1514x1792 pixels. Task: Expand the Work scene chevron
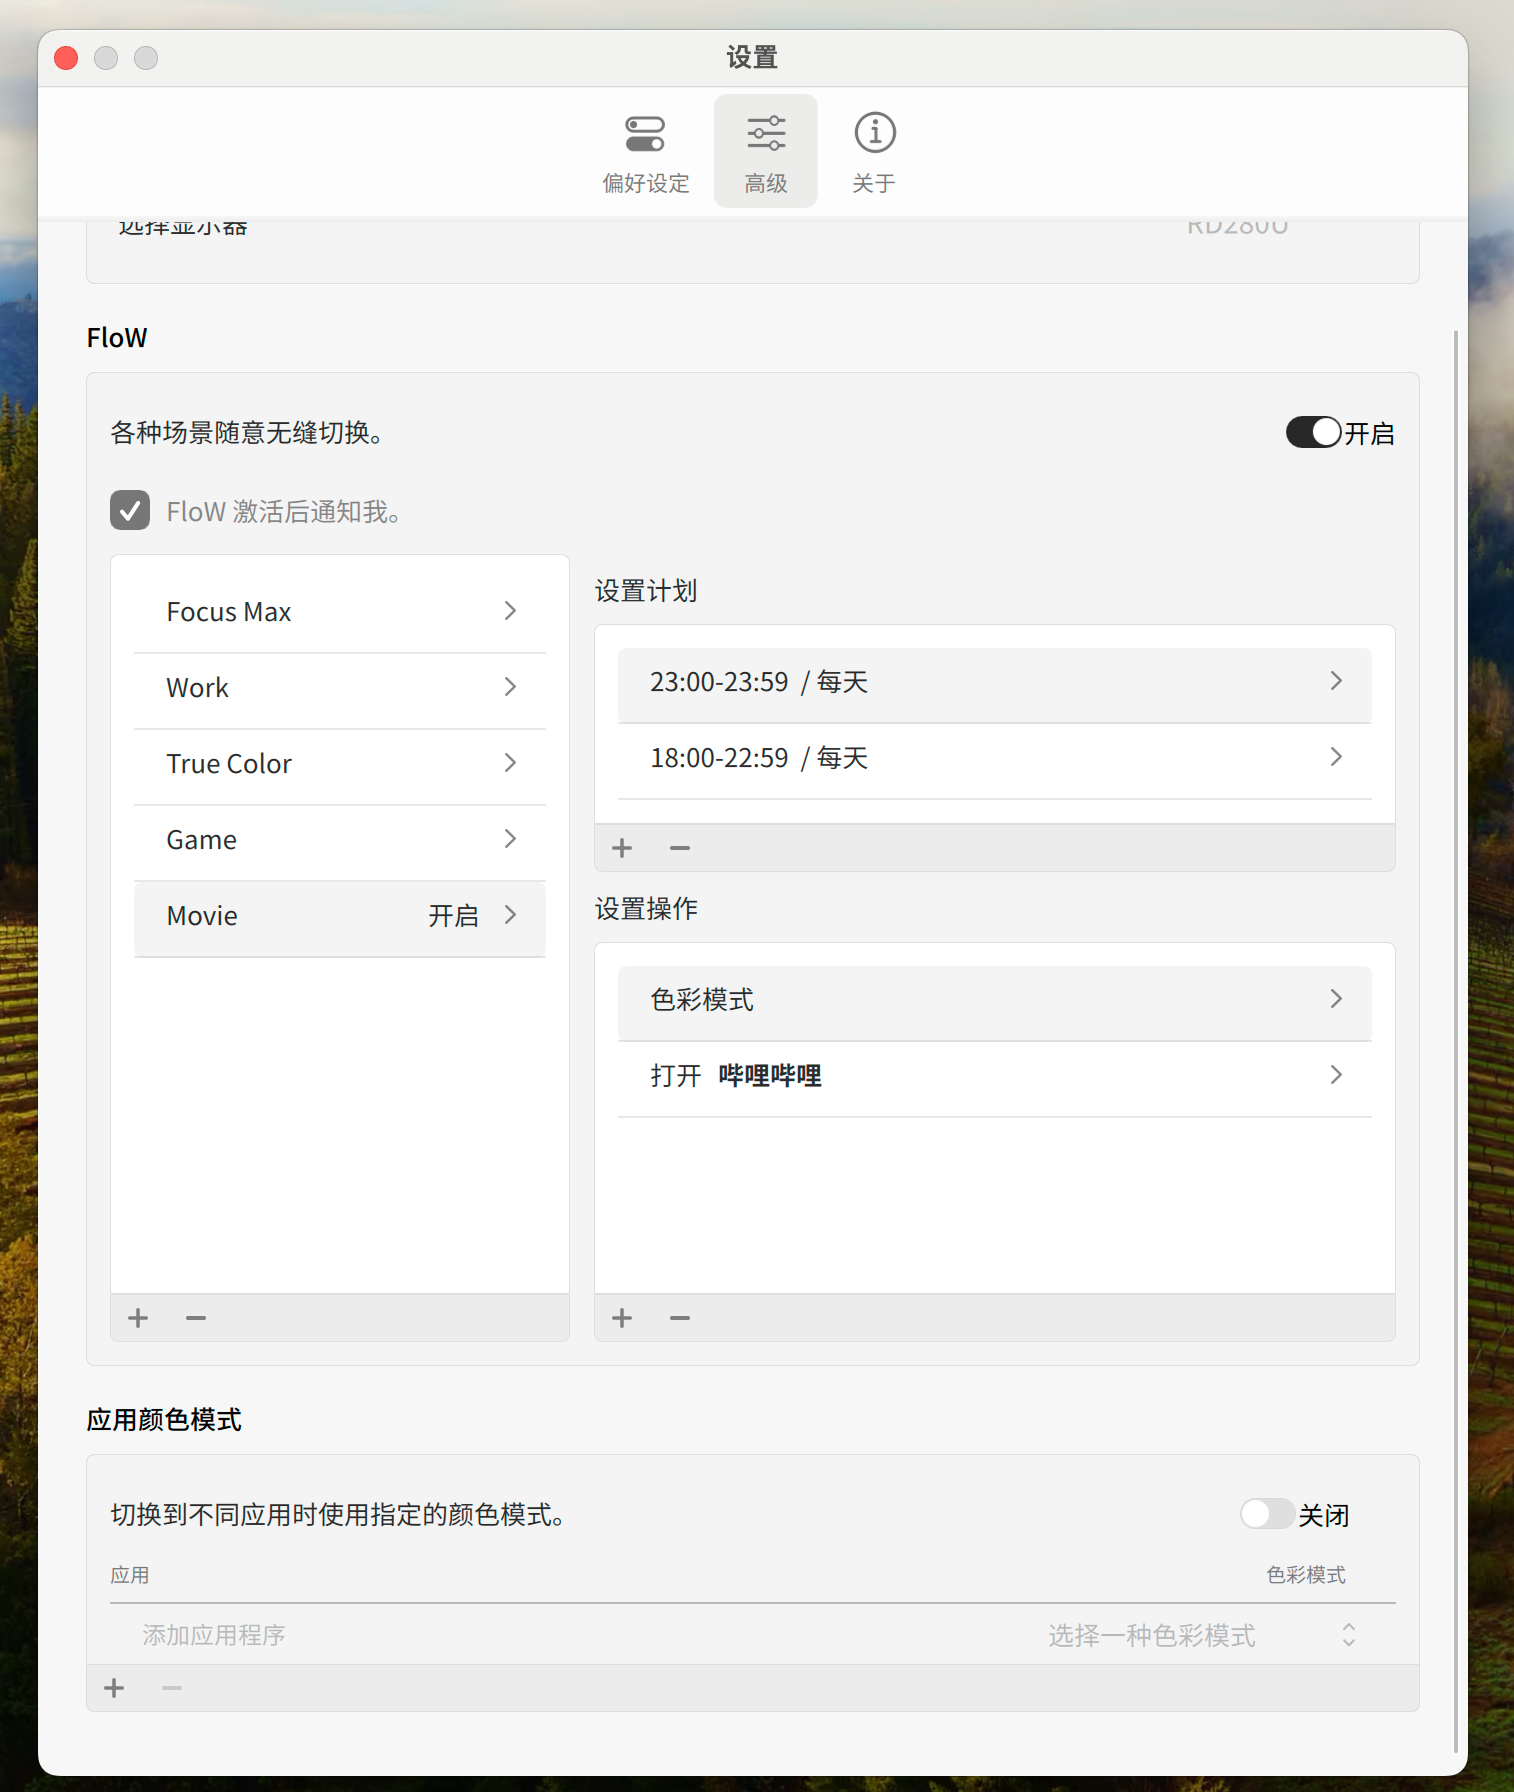pyautogui.click(x=510, y=687)
